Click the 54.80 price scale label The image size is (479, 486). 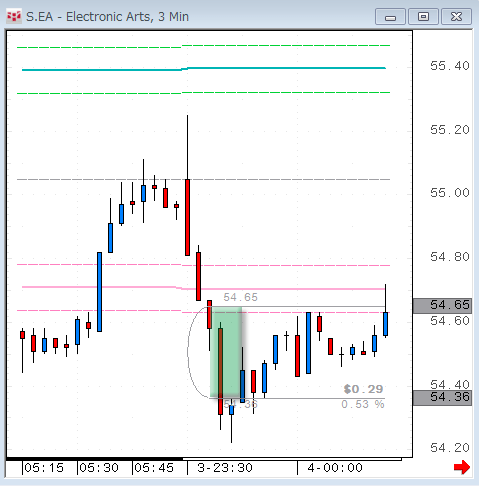[x=450, y=257]
